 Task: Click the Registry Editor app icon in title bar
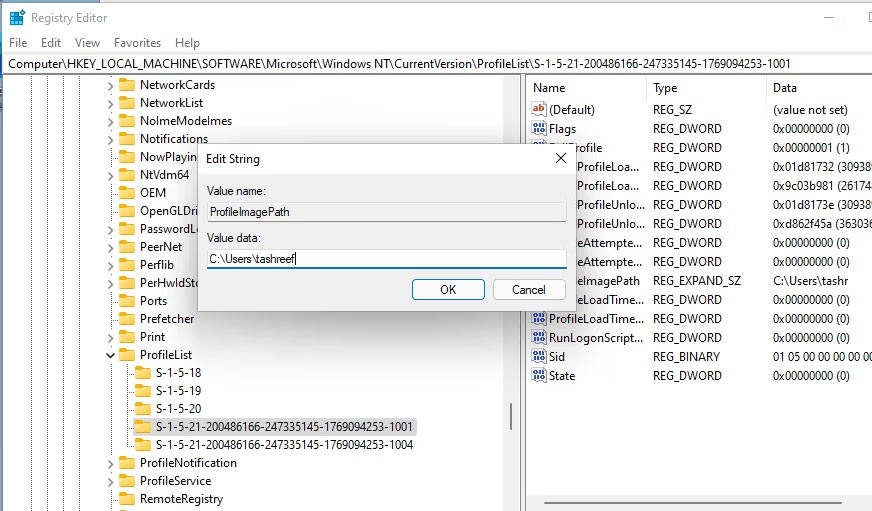pyautogui.click(x=17, y=18)
